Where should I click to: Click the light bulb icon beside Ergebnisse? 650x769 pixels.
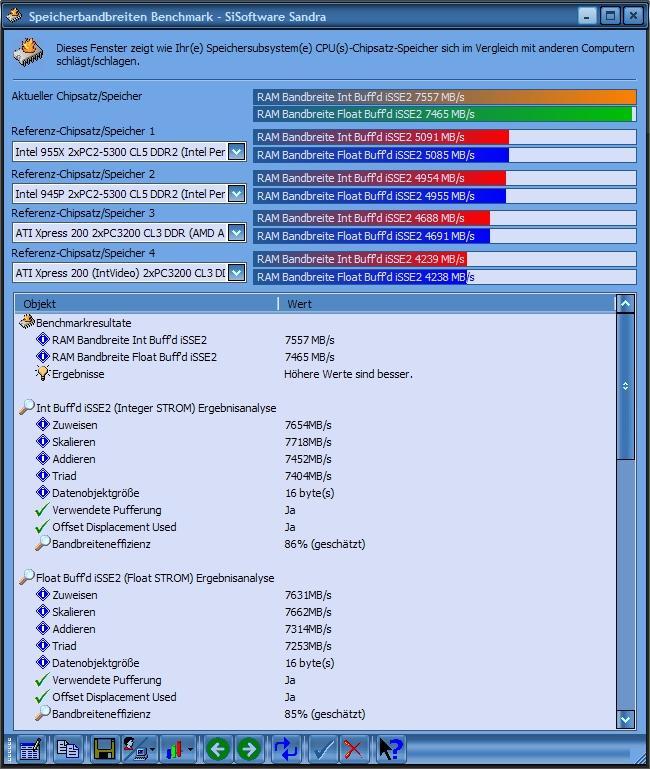coord(43,373)
